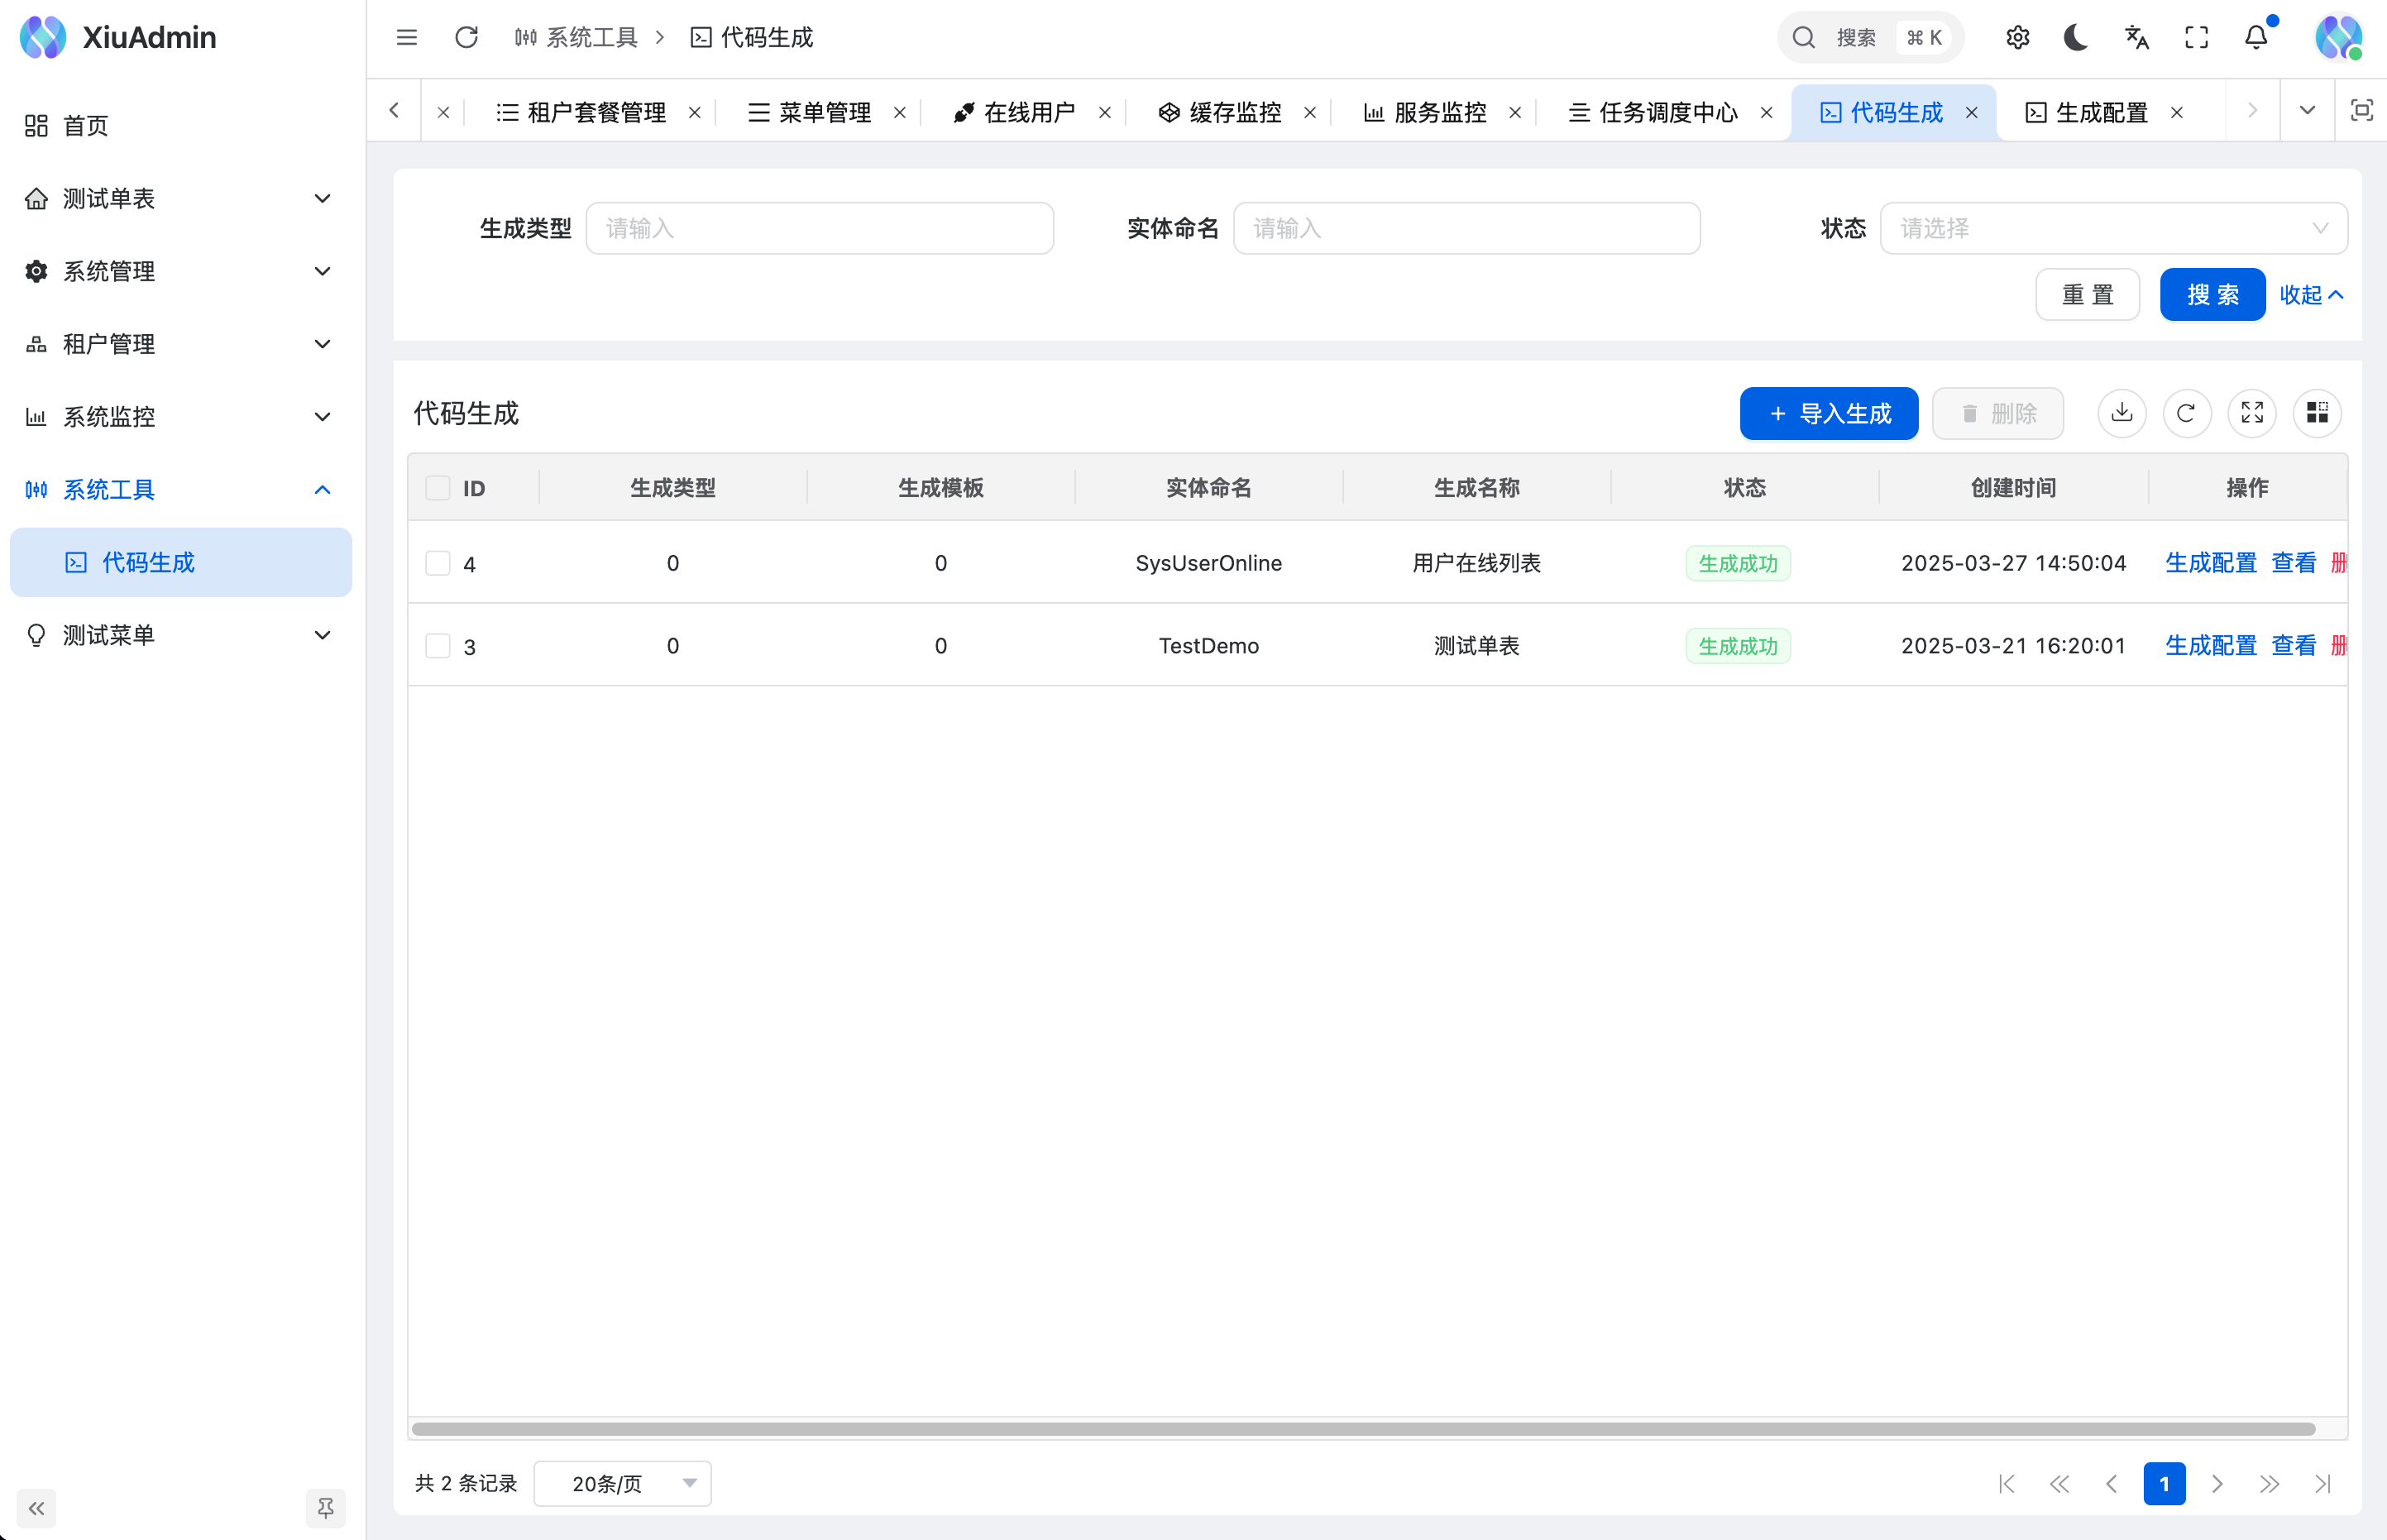
Task: Open 查看 link for TestDemo row
Action: click(x=2293, y=645)
